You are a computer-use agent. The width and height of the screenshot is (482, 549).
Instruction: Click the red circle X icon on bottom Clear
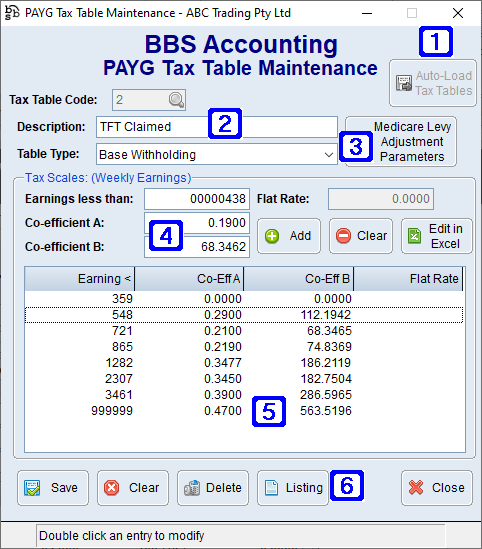[x=112, y=488]
